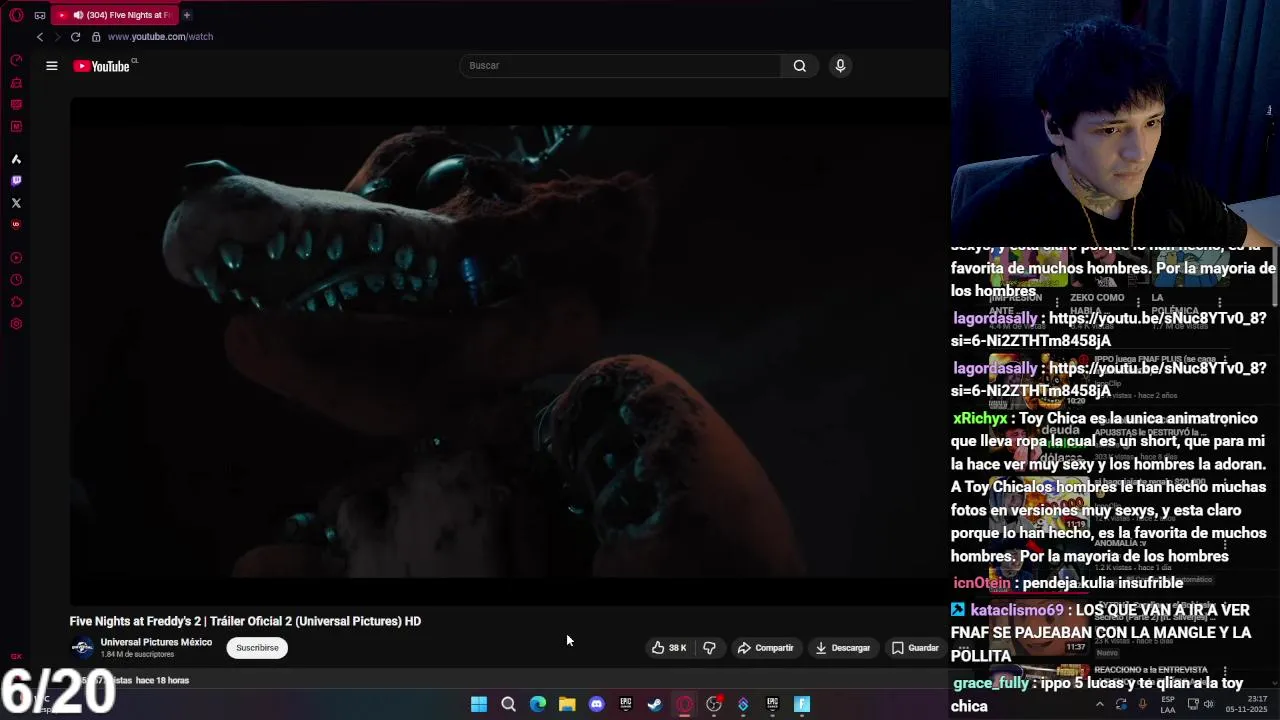Viewport: 1280px width, 720px height.
Task: Click username kataclismo69 in chat
Action: (1017, 610)
